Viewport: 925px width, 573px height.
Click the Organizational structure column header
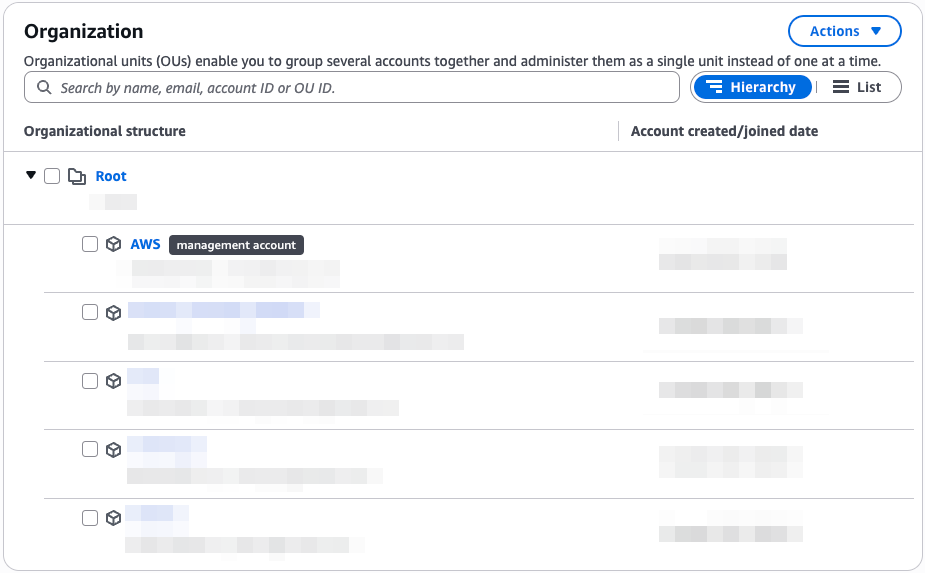pyautogui.click(x=104, y=131)
